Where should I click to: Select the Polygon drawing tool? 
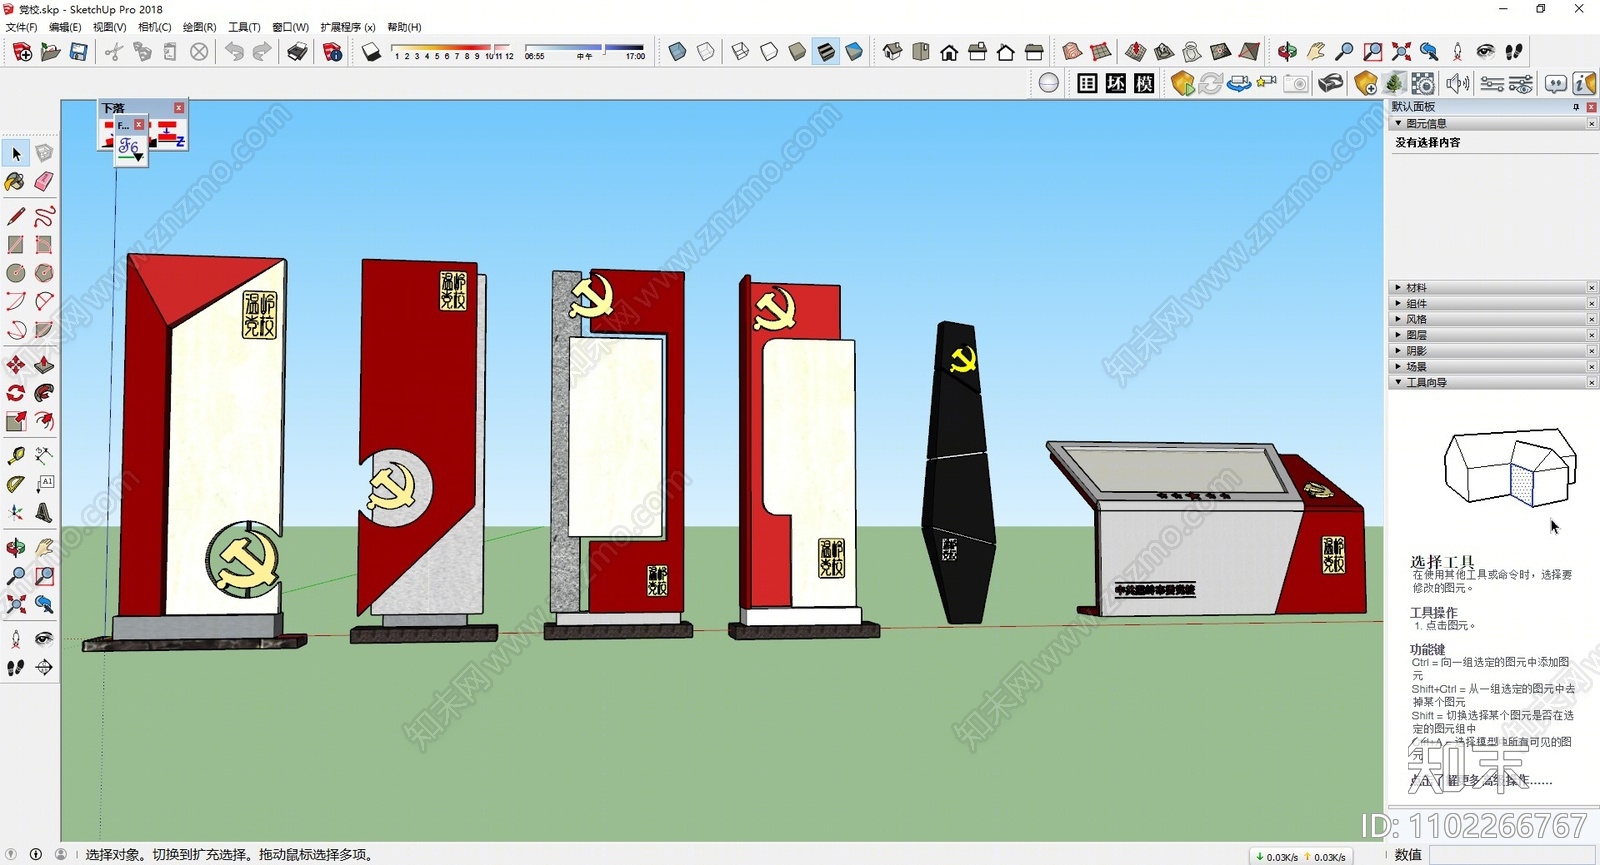pyautogui.click(x=44, y=273)
